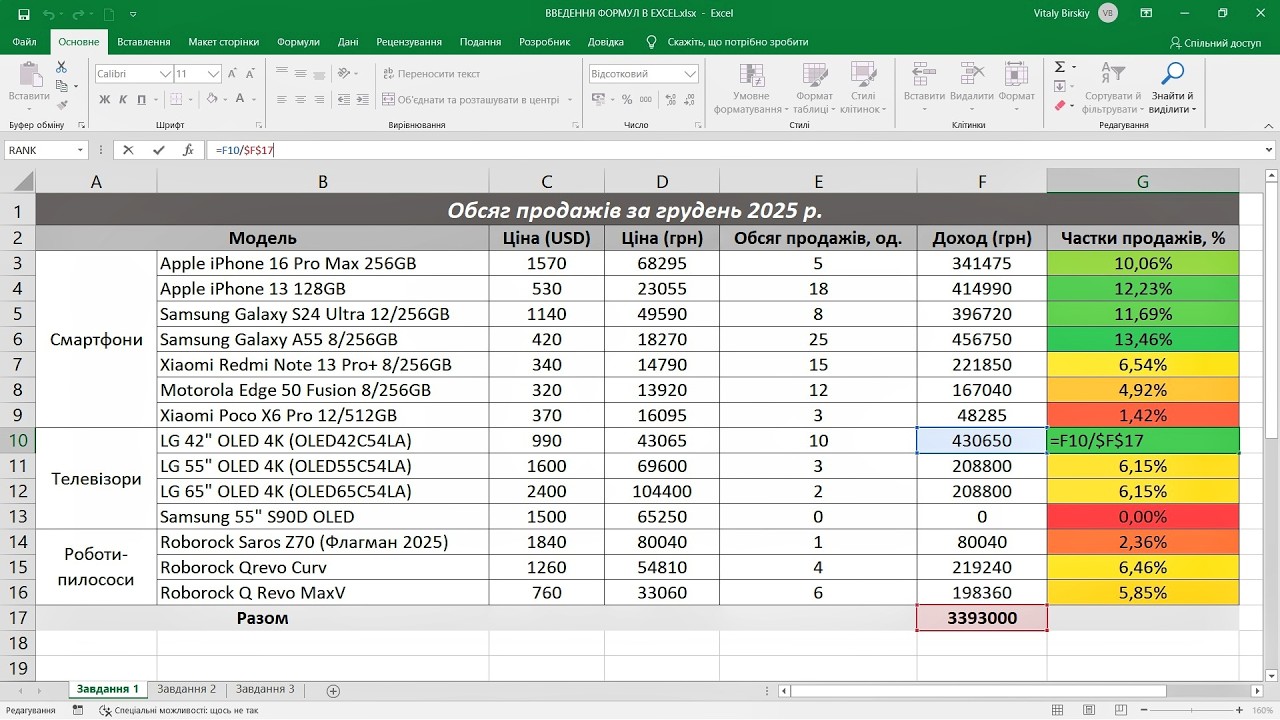Click the Cut scissors icon

coord(61,67)
